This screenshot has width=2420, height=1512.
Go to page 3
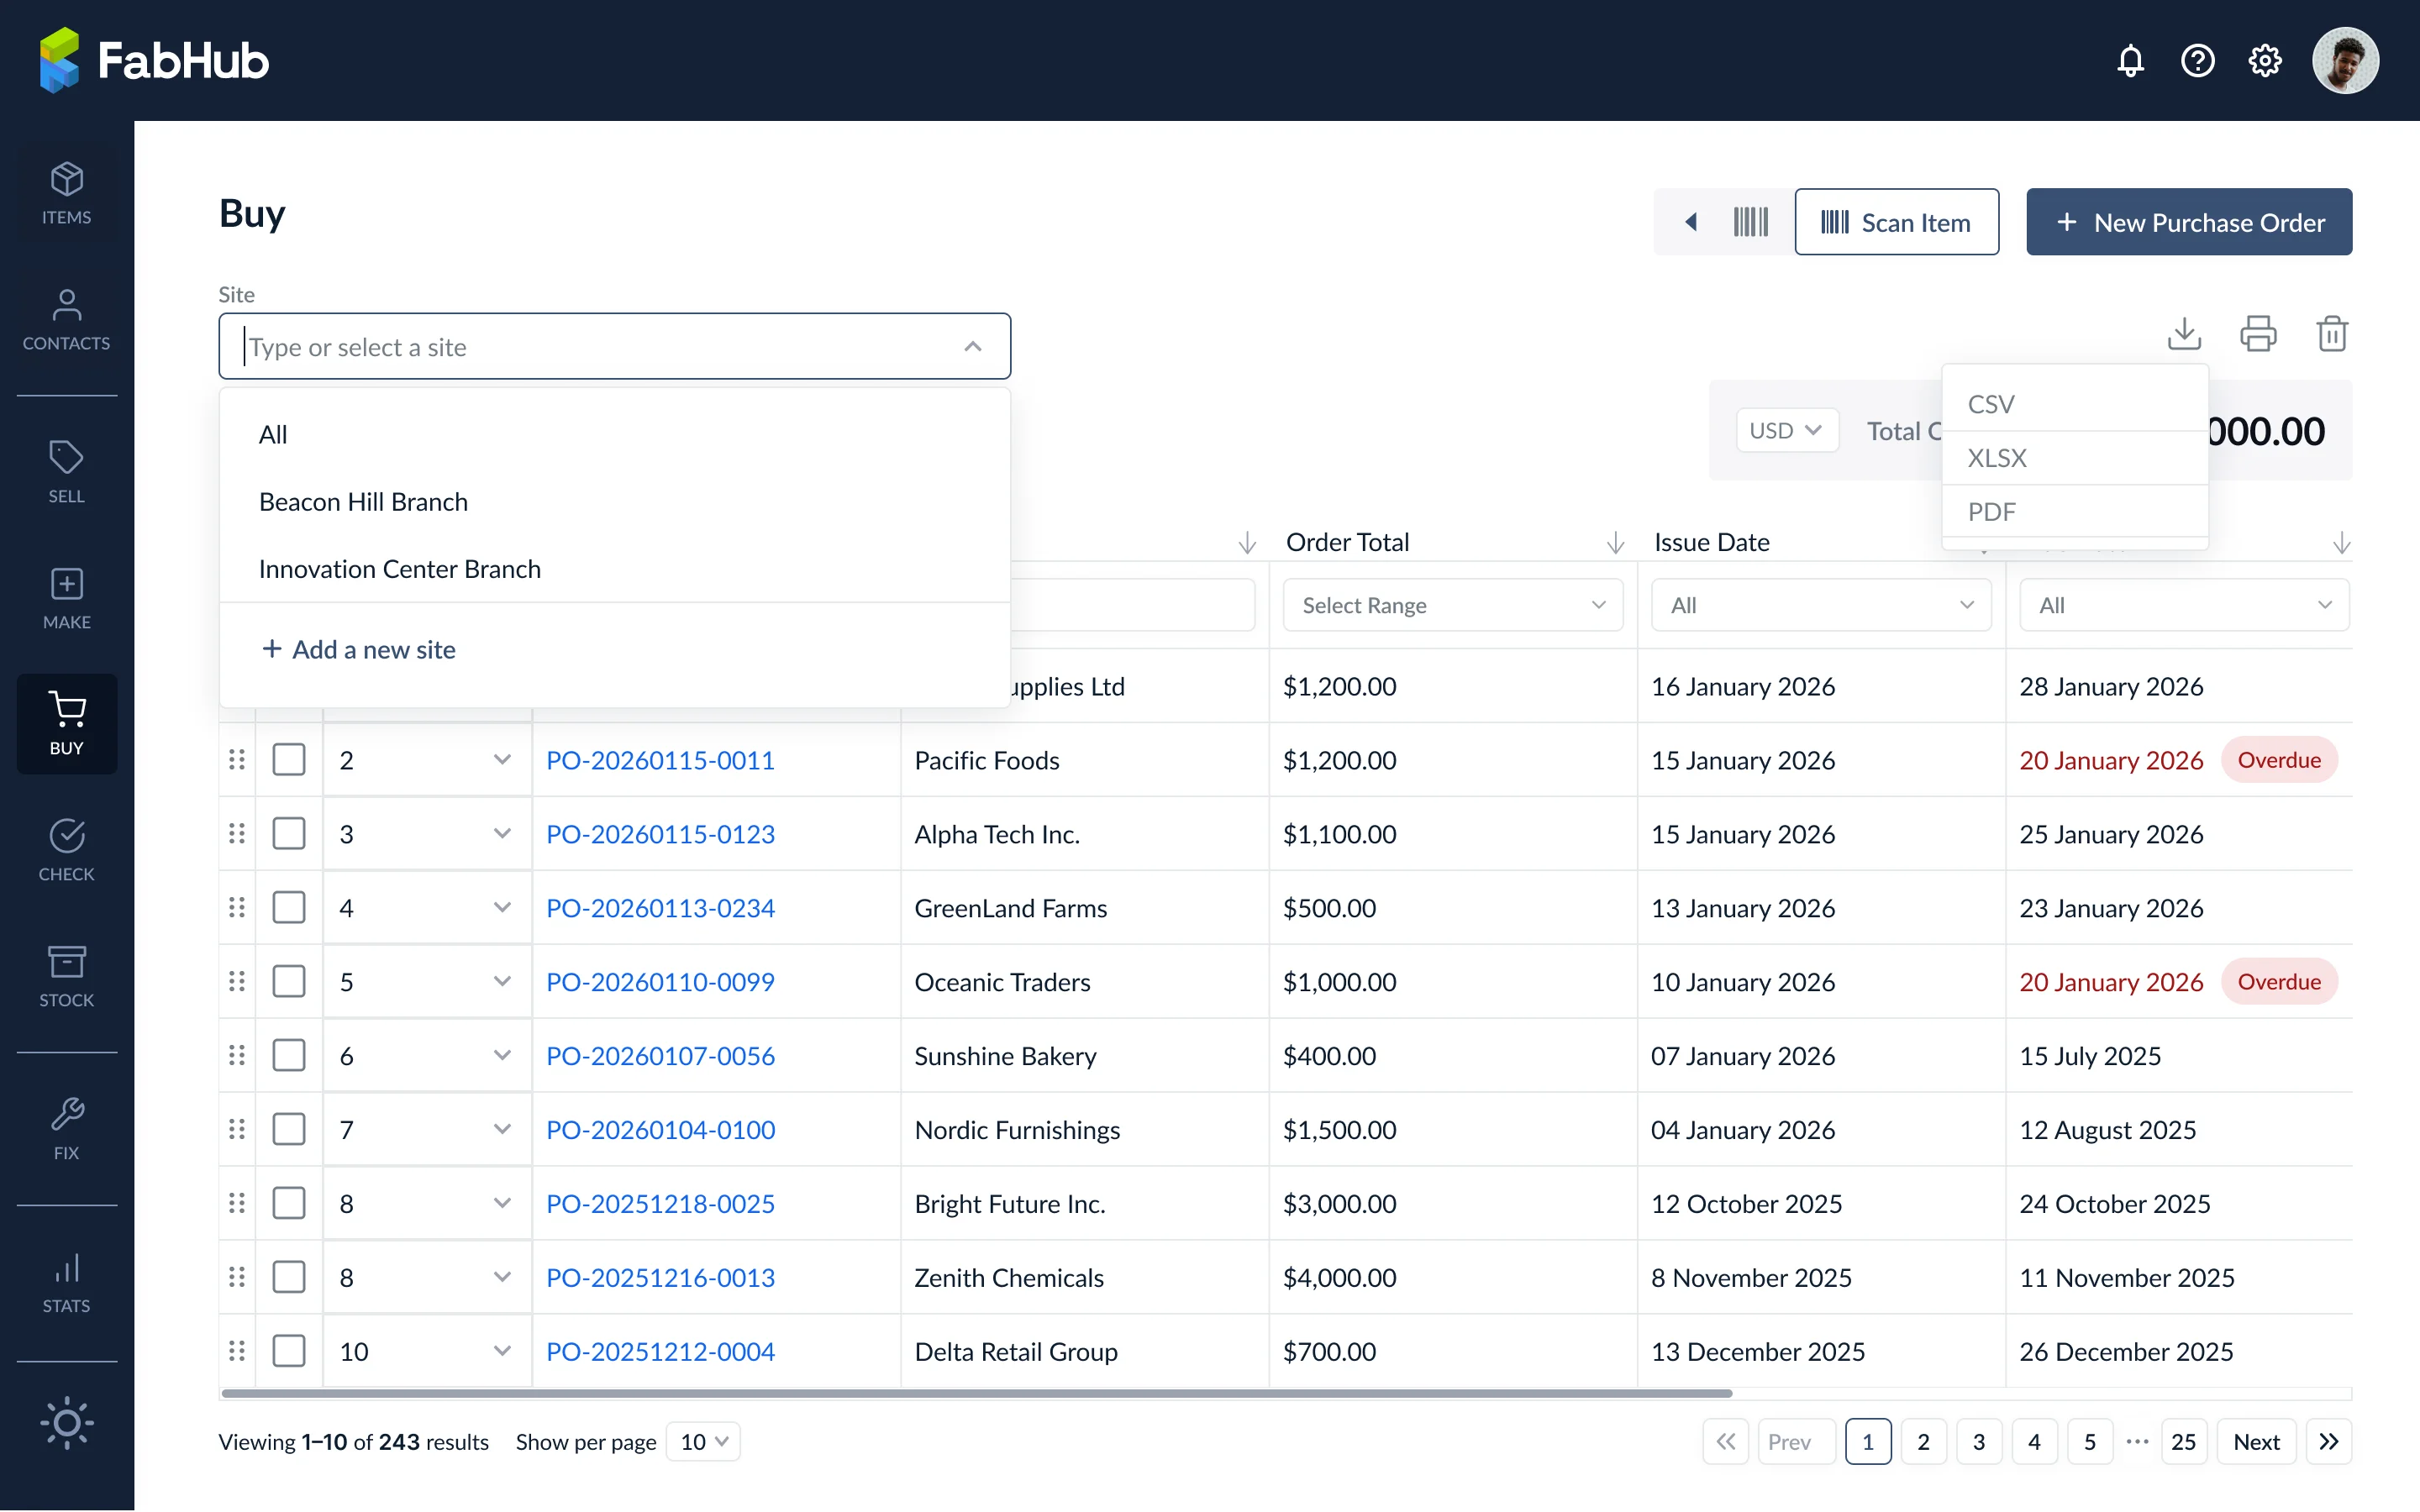1978,1441
